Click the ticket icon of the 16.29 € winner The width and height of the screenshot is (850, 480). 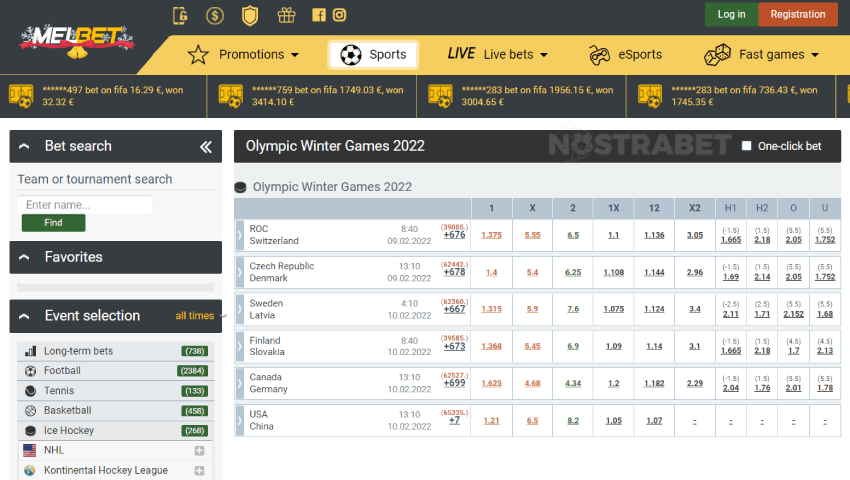click(21, 96)
